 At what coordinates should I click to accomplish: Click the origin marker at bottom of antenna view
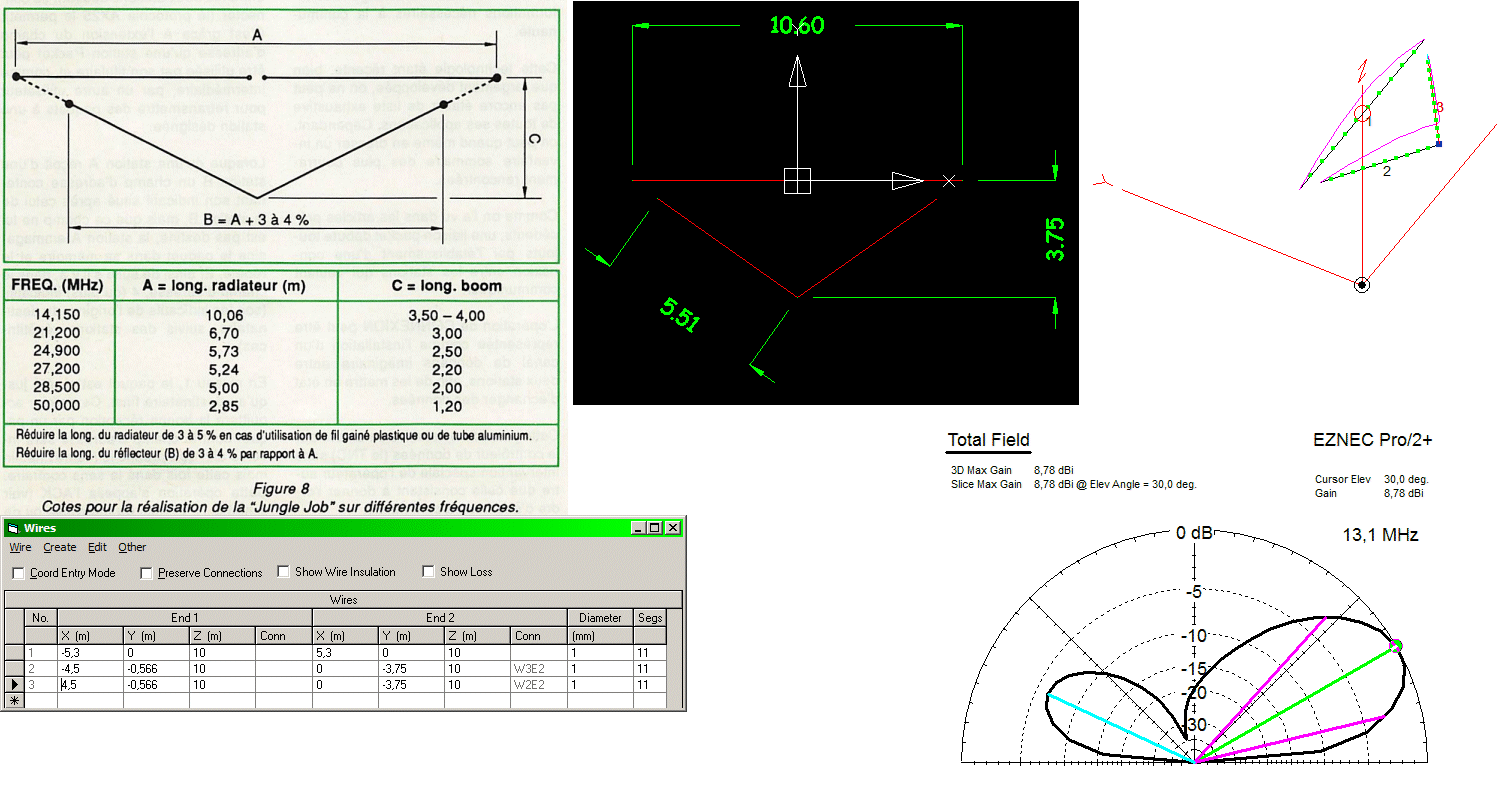coord(1362,285)
